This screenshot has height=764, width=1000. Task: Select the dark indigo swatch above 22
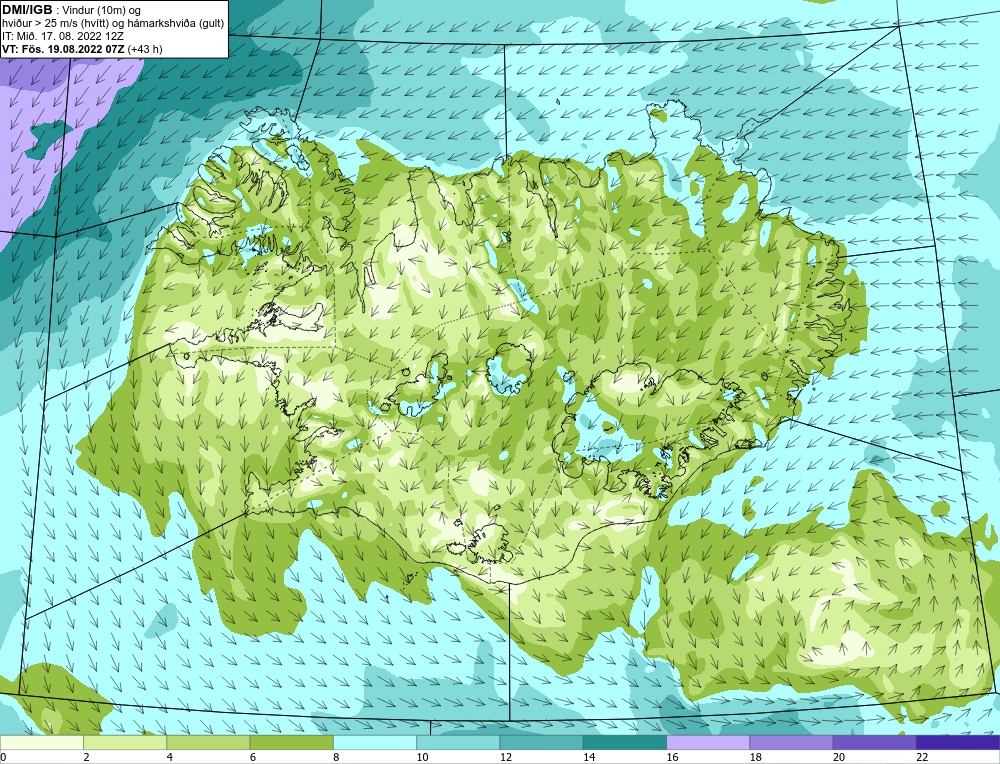957,742
